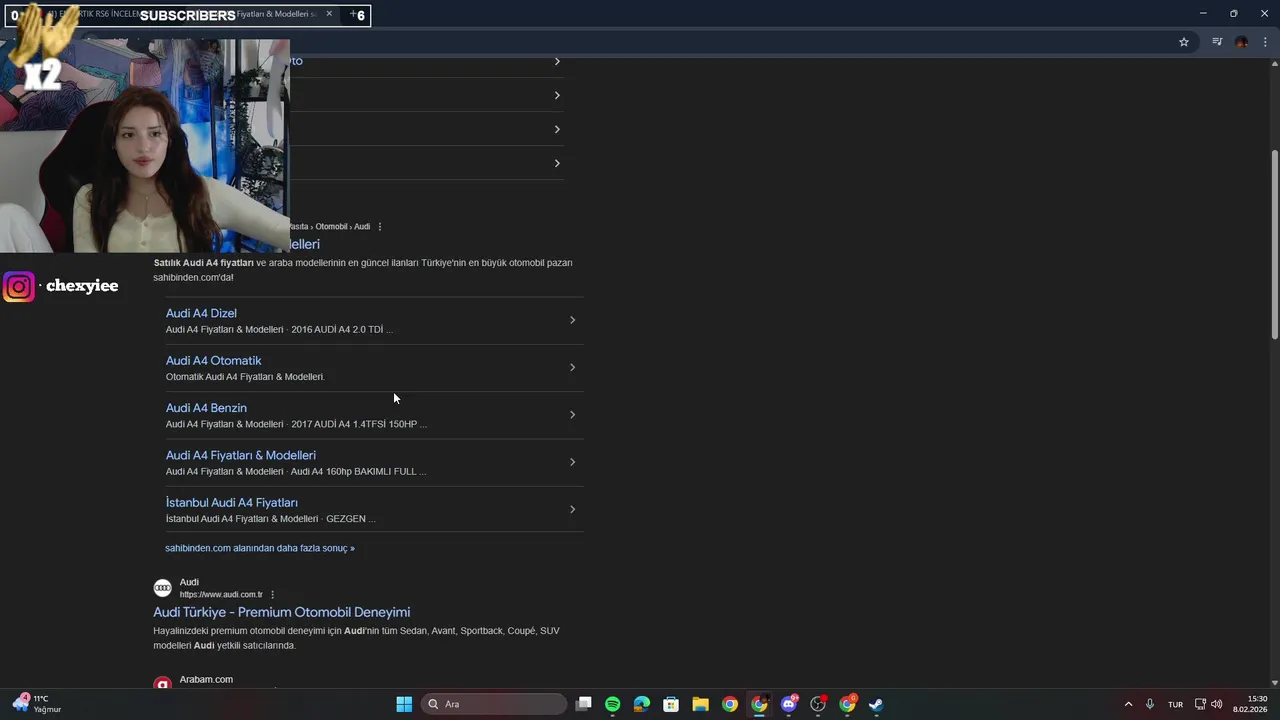Open Chrome's three-dot menu
The height and width of the screenshot is (720, 1280).
coord(1265,42)
